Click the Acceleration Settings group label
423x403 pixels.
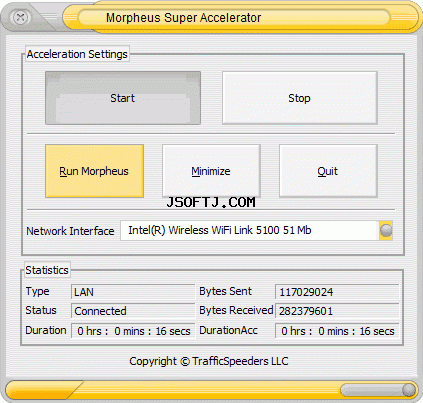[x=77, y=54]
